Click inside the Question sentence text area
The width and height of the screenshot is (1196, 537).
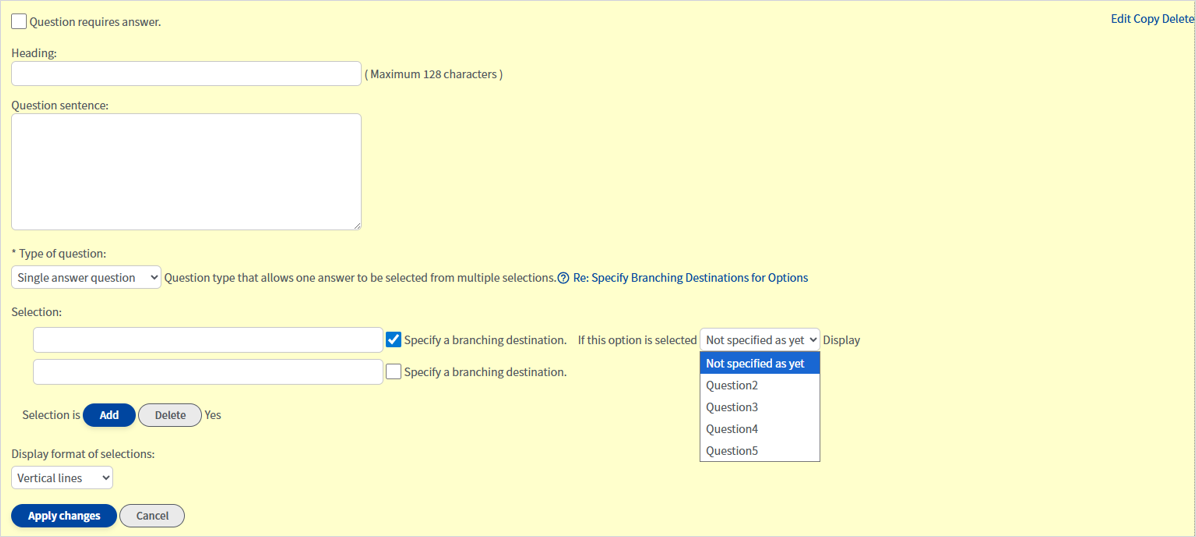click(x=186, y=172)
